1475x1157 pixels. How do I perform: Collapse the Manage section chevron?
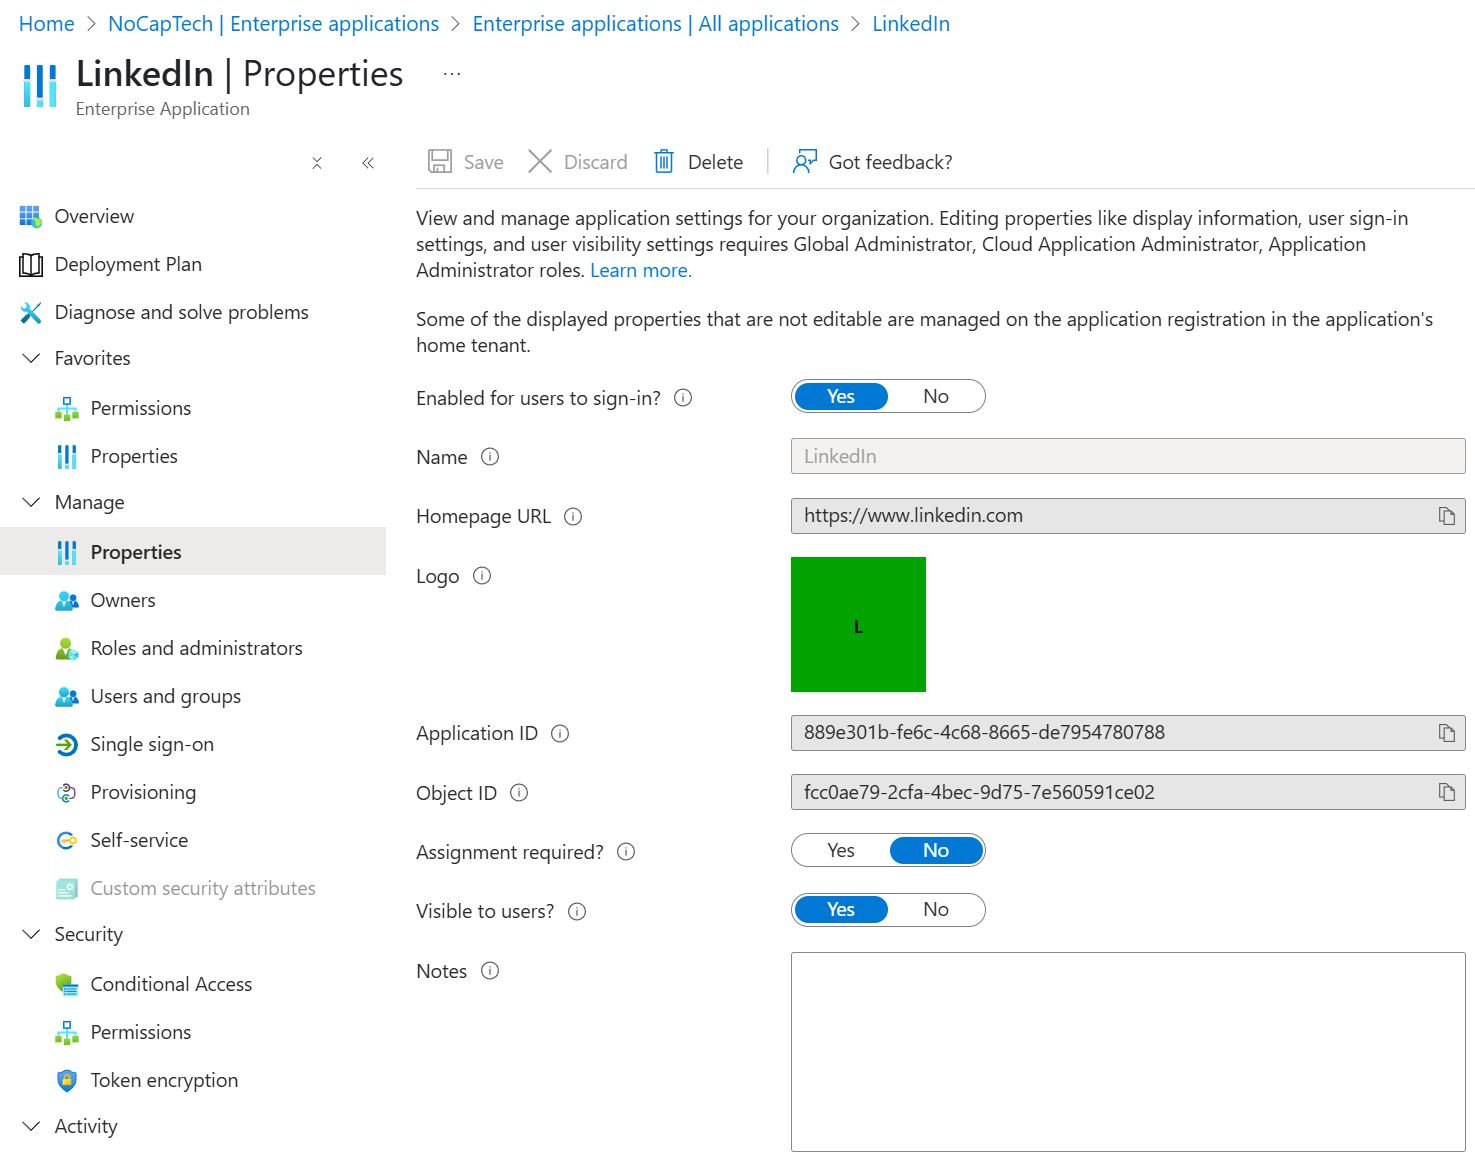[31, 502]
